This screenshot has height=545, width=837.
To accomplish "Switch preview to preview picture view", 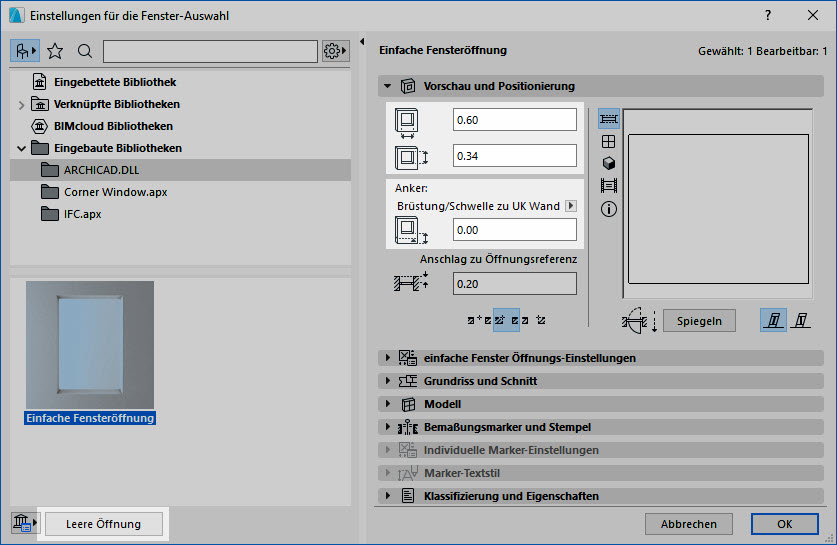I will [609, 186].
